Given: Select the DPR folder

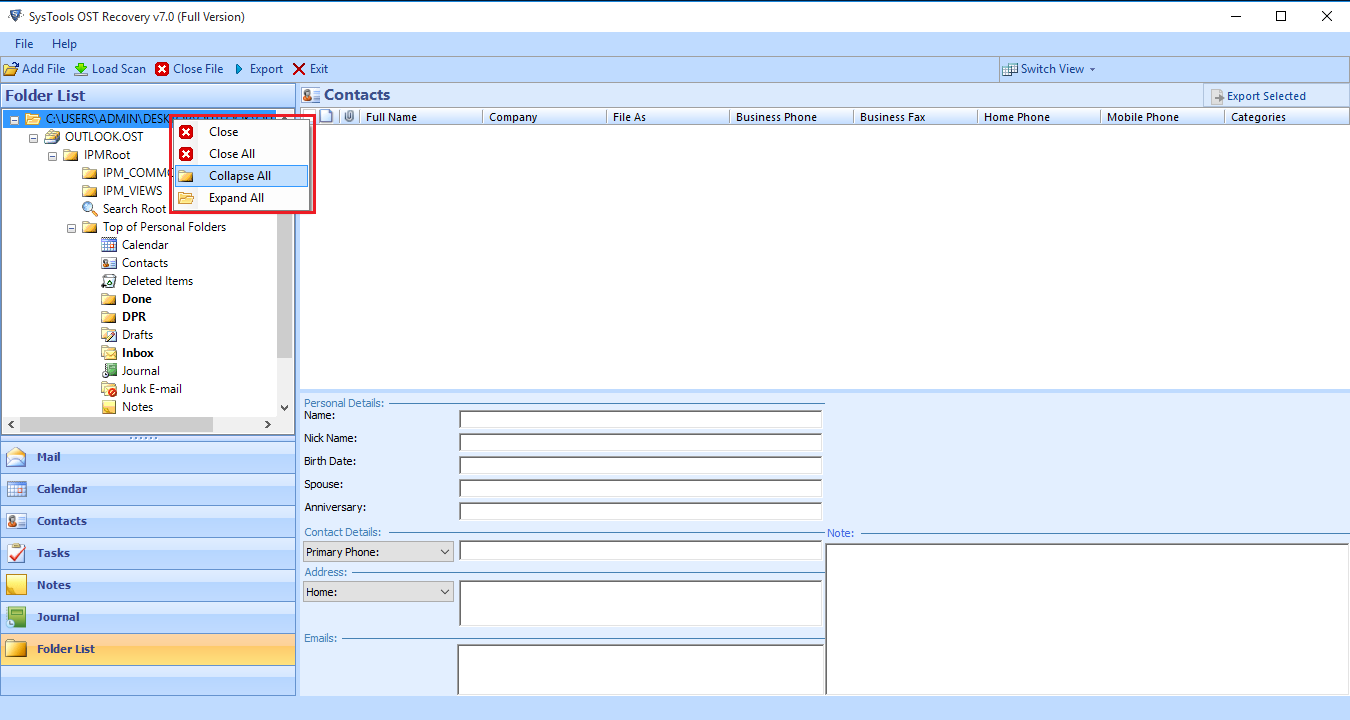Looking at the screenshot, I should [x=134, y=317].
